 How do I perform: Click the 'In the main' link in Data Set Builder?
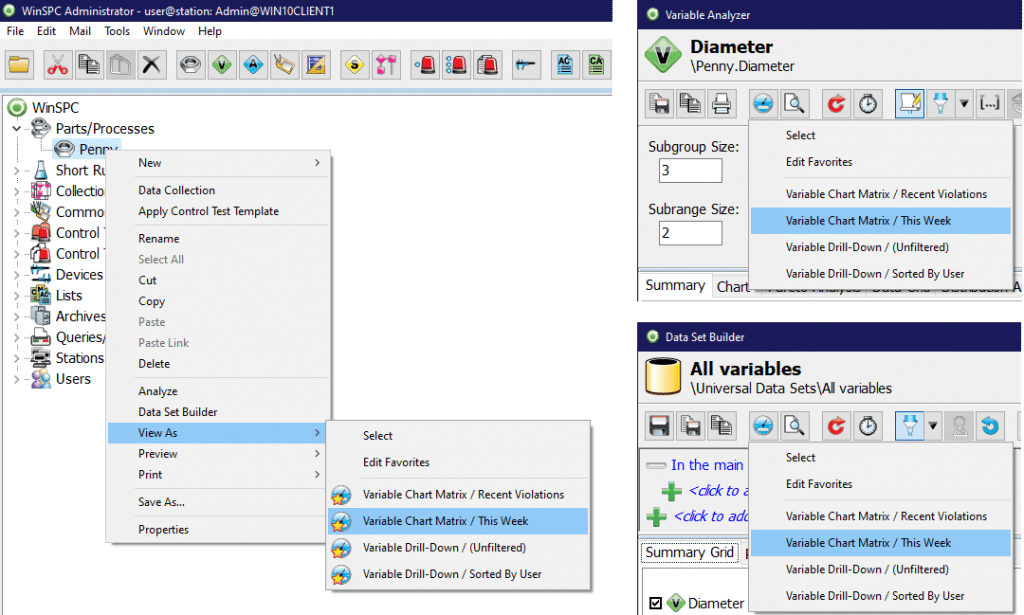[706, 465]
